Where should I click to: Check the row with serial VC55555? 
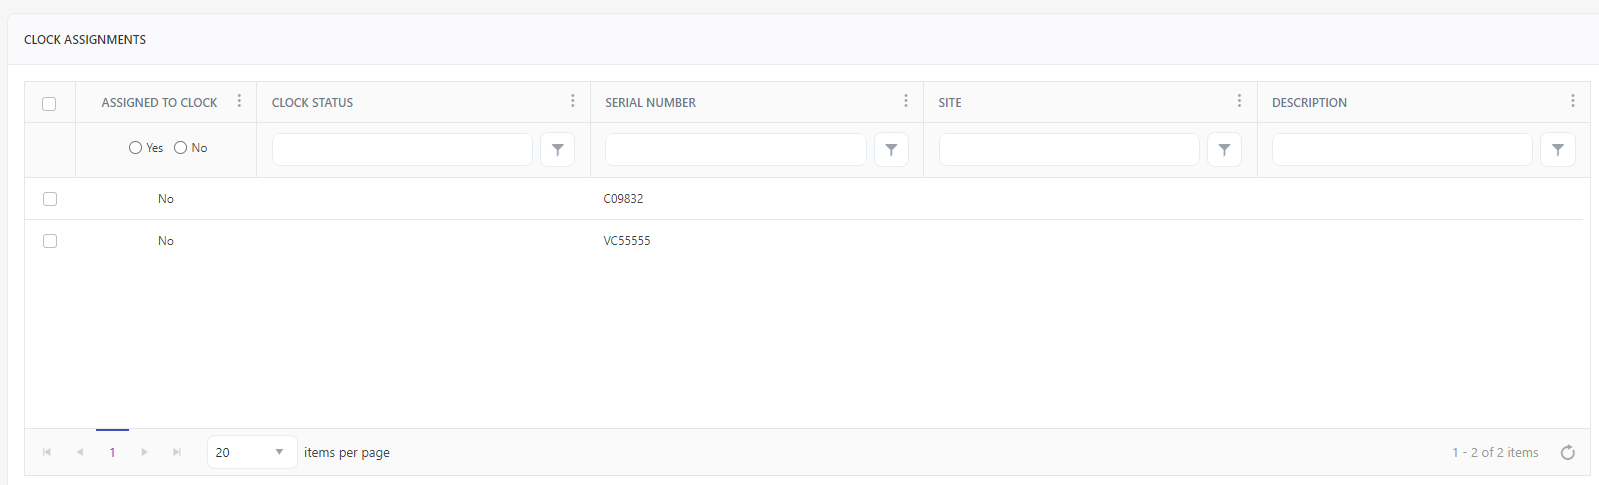[50, 241]
